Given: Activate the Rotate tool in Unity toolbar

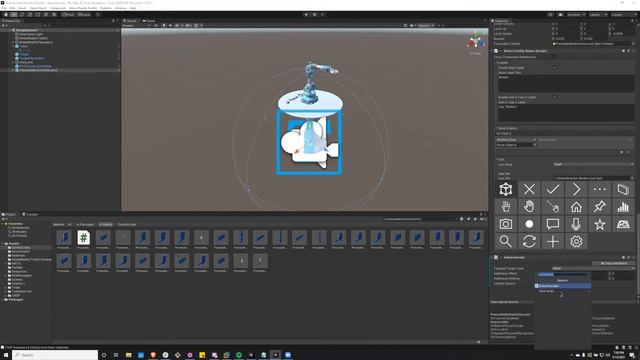Looking at the screenshot, I should (22, 15).
